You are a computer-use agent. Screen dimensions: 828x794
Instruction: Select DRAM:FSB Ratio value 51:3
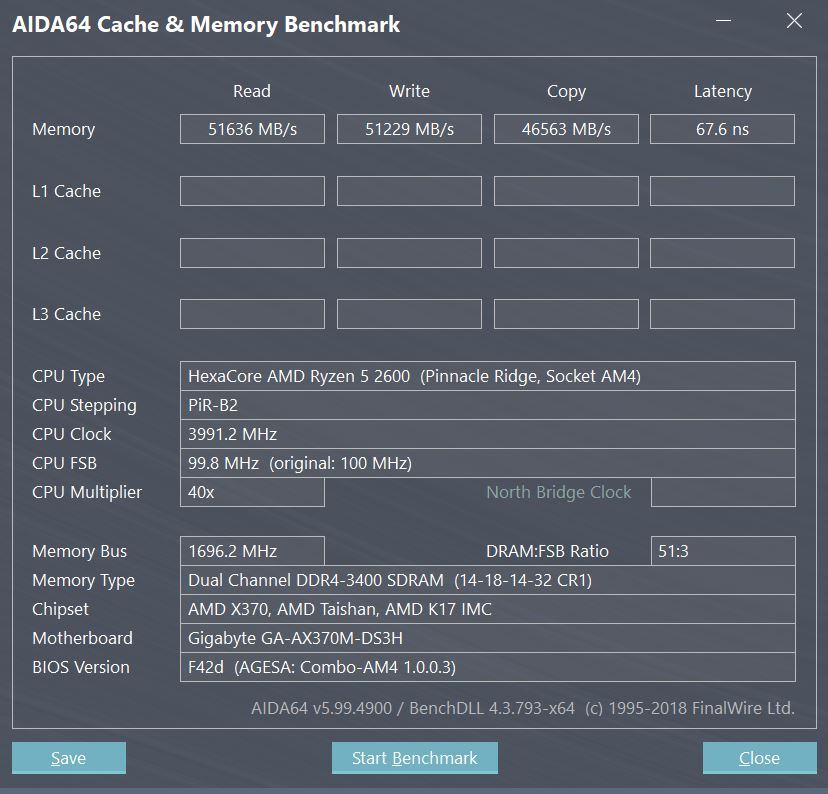click(723, 551)
